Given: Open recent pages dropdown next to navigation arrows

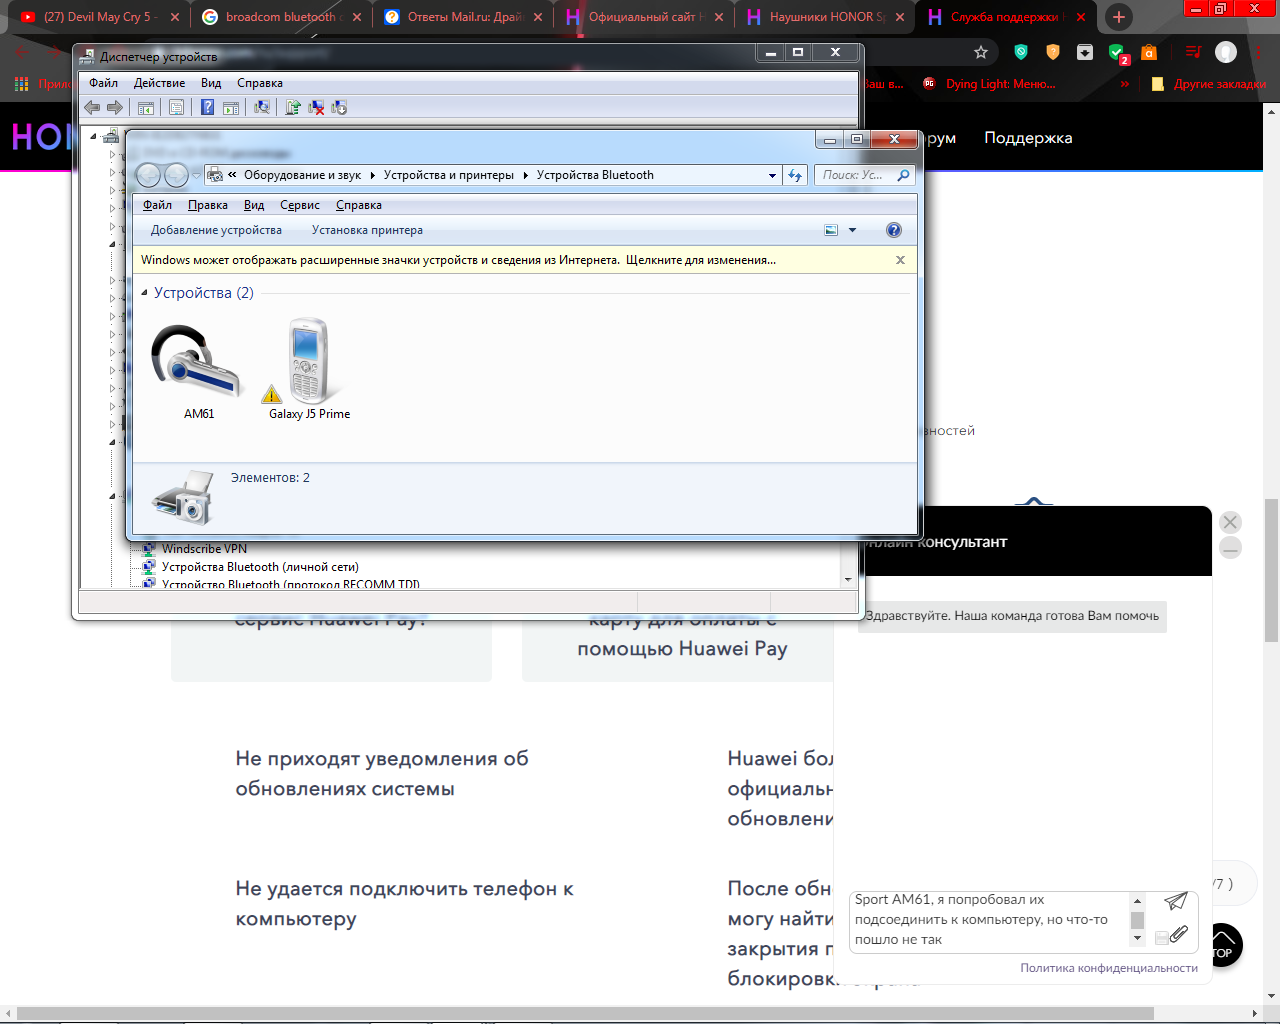Looking at the screenshot, I should 197,175.
